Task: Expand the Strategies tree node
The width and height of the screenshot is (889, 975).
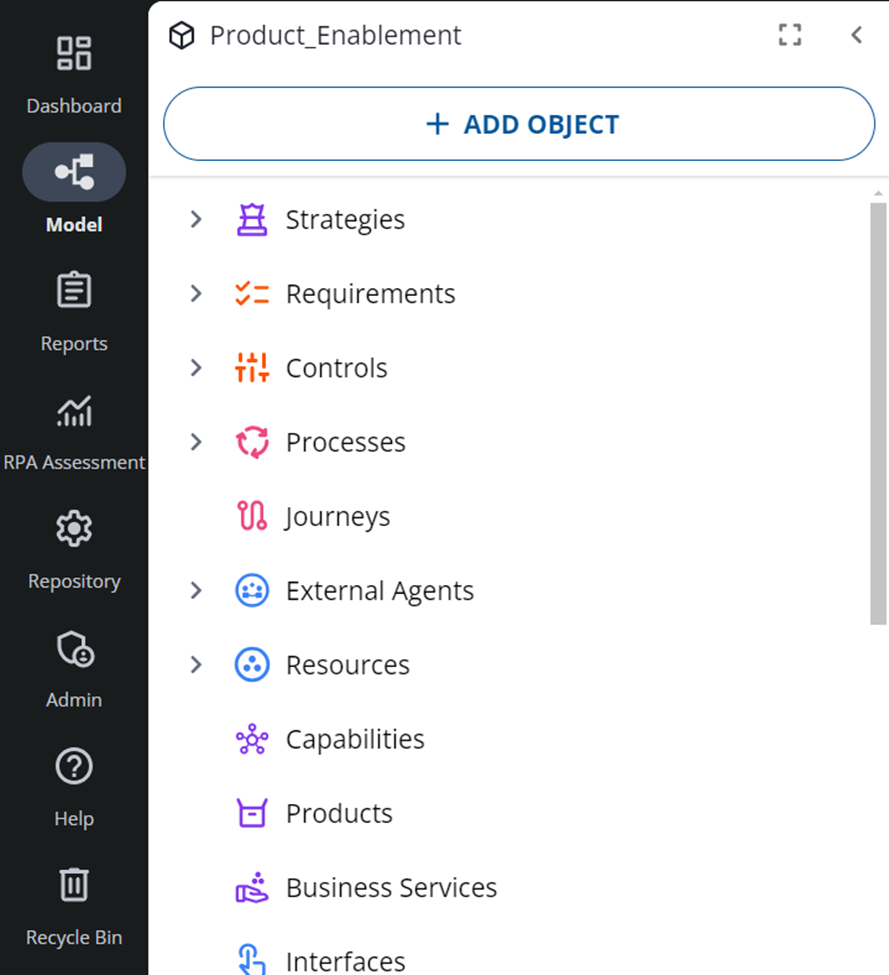Action: click(x=196, y=220)
